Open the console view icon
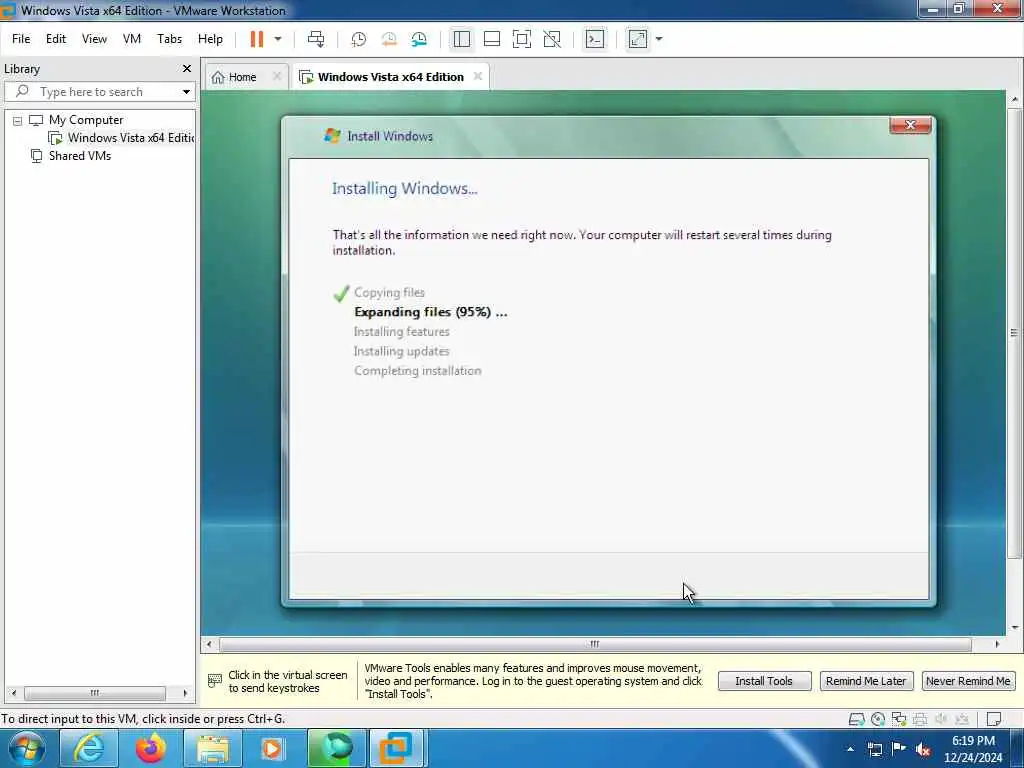Viewport: 1024px width, 768px height. coord(595,39)
